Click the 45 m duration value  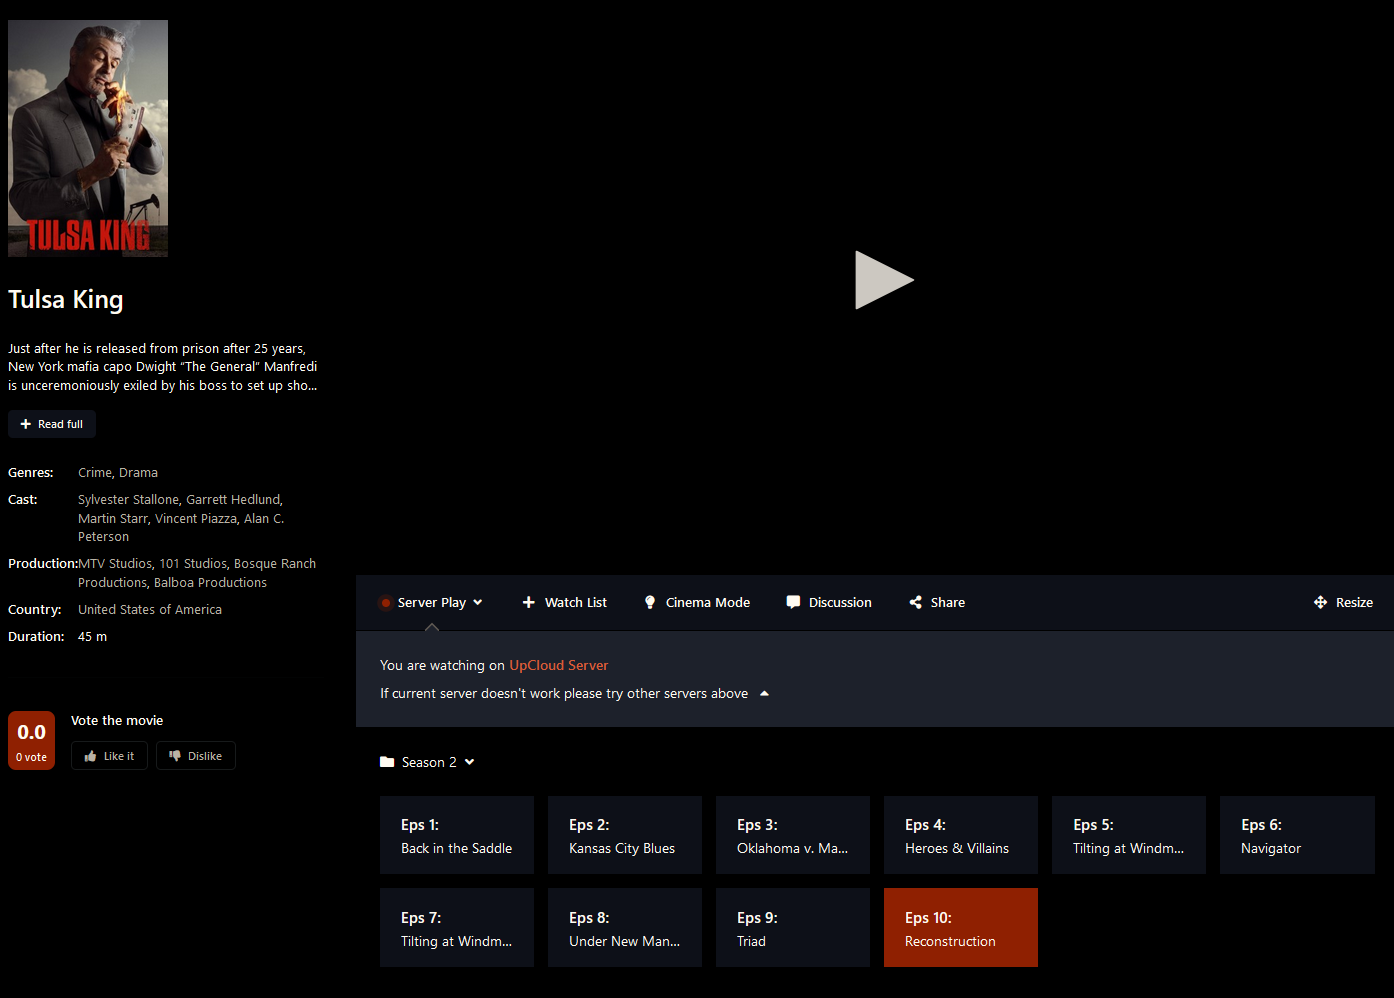[x=92, y=636]
